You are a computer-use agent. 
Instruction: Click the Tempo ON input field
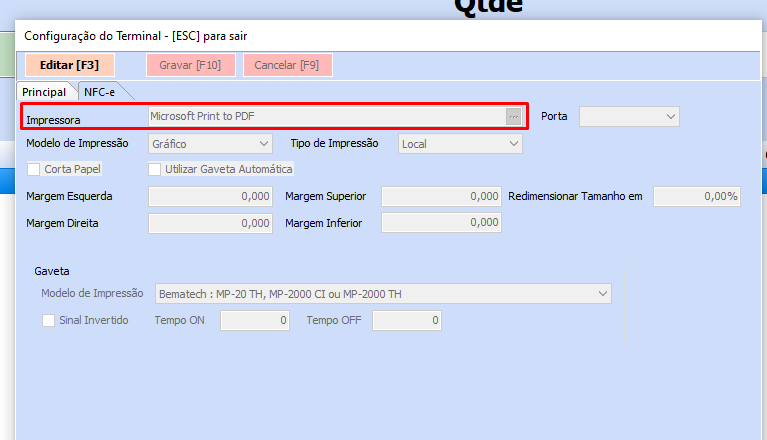point(255,321)
